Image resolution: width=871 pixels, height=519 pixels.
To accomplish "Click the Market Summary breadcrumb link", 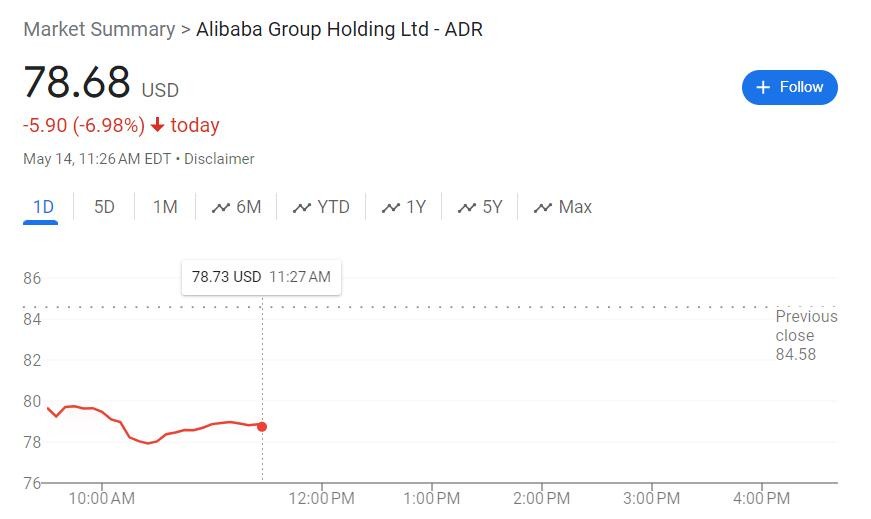I will [x=98, y=29].
